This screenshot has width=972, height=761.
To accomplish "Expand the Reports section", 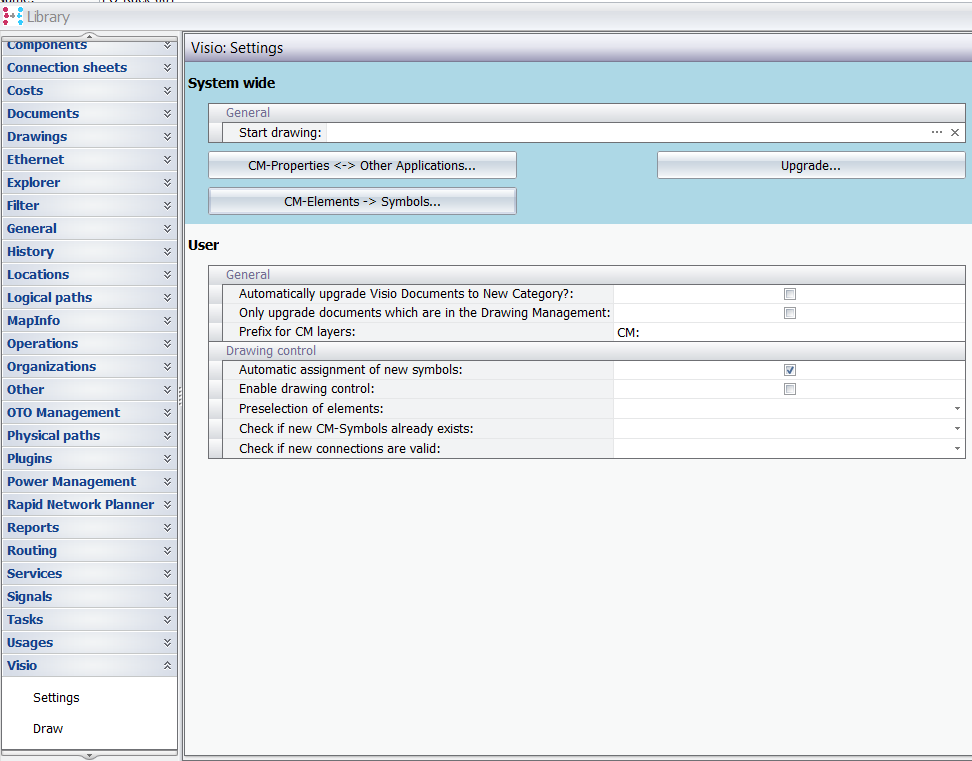I will click(89, 527).
